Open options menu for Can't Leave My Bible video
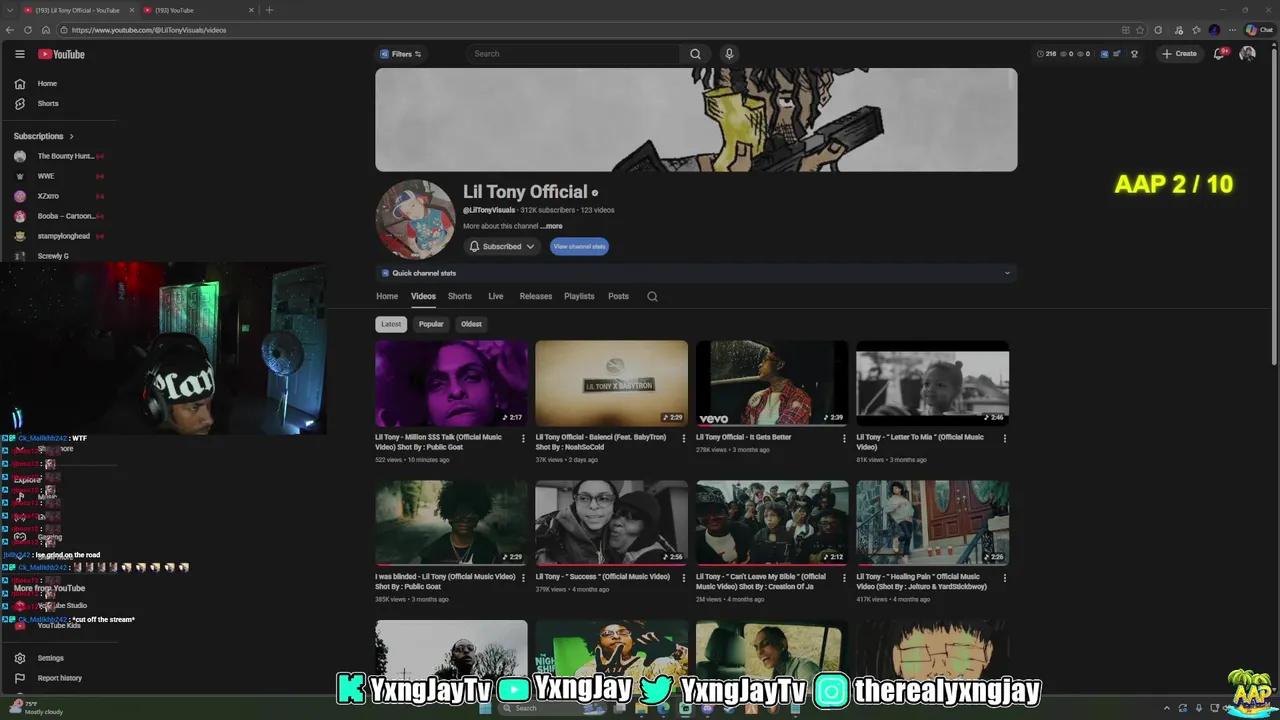 [x=843, y=578]
